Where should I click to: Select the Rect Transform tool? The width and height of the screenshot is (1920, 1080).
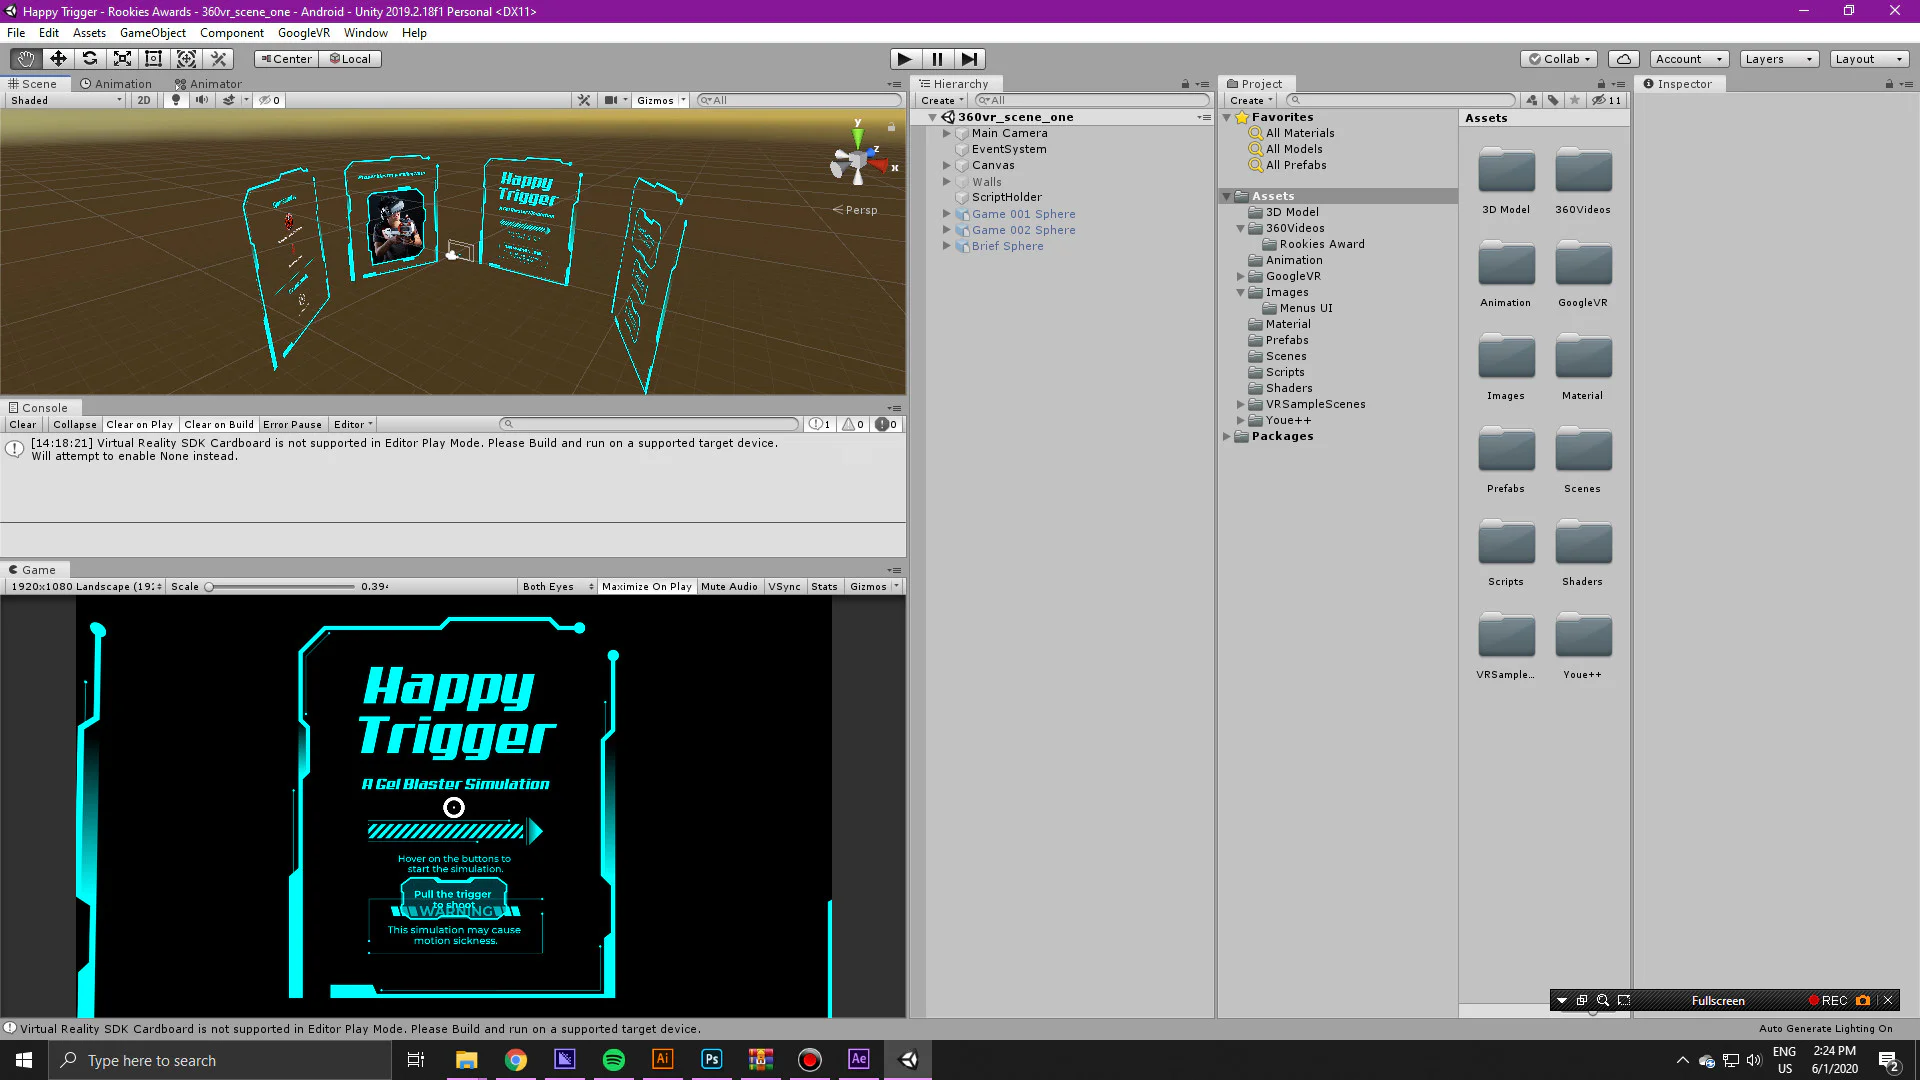154,59
